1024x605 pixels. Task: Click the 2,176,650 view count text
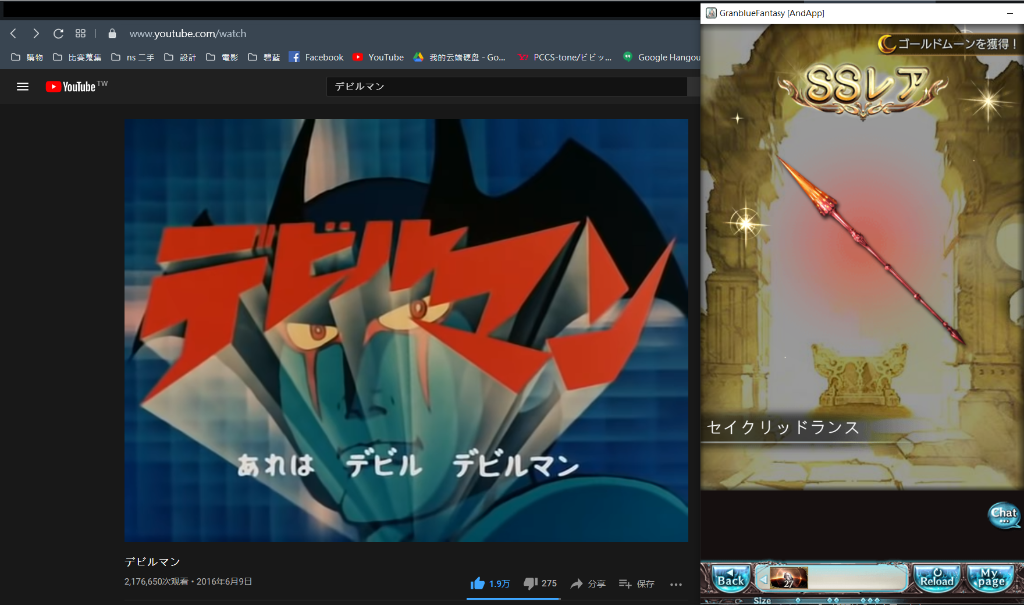pyautogui.click(x=157, y=581)
